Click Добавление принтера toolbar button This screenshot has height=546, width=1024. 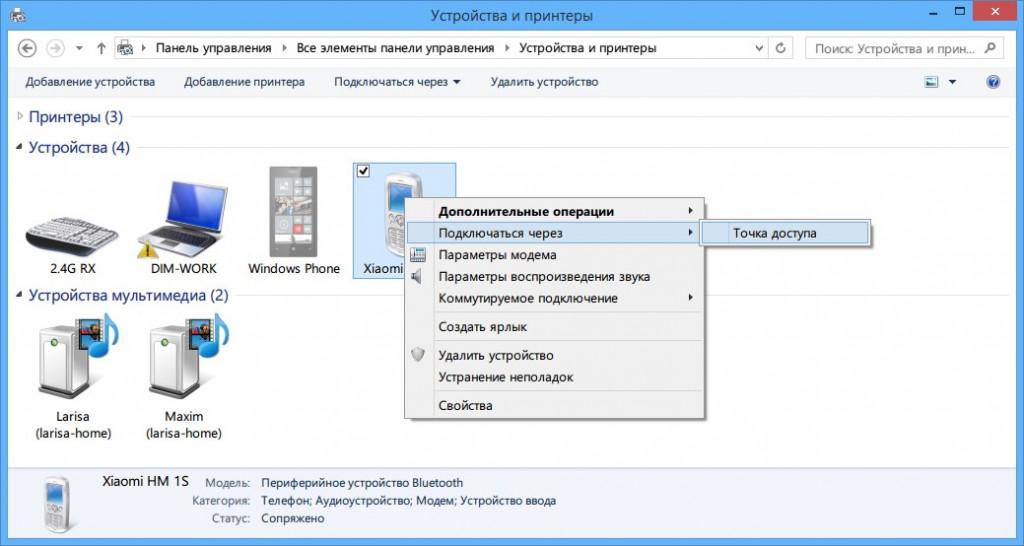(244, 82)
